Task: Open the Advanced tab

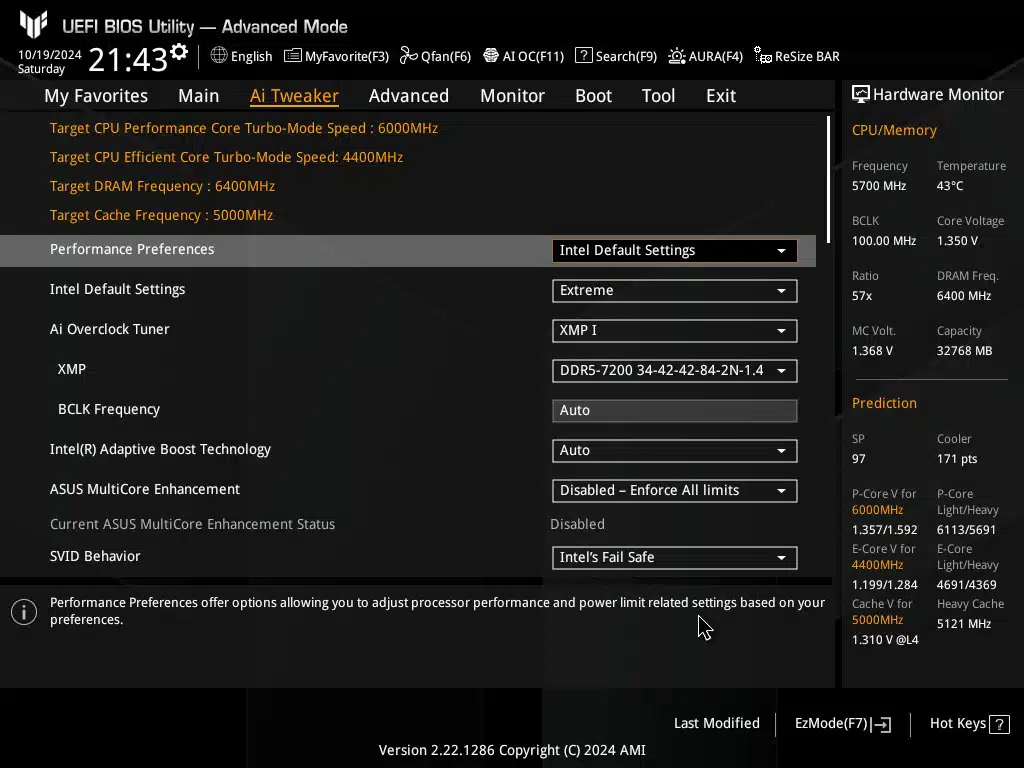Action: [x=409, y=96]
